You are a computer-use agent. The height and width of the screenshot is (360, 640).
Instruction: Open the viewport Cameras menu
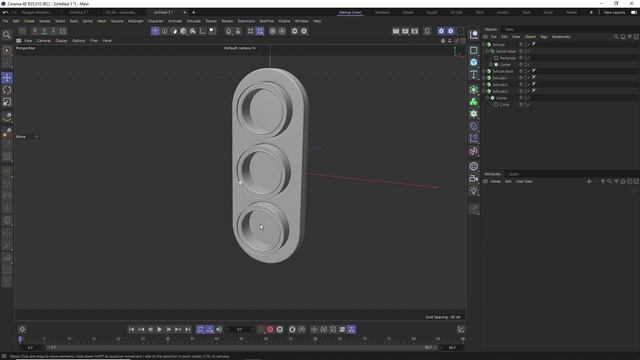tap(44, 41)
